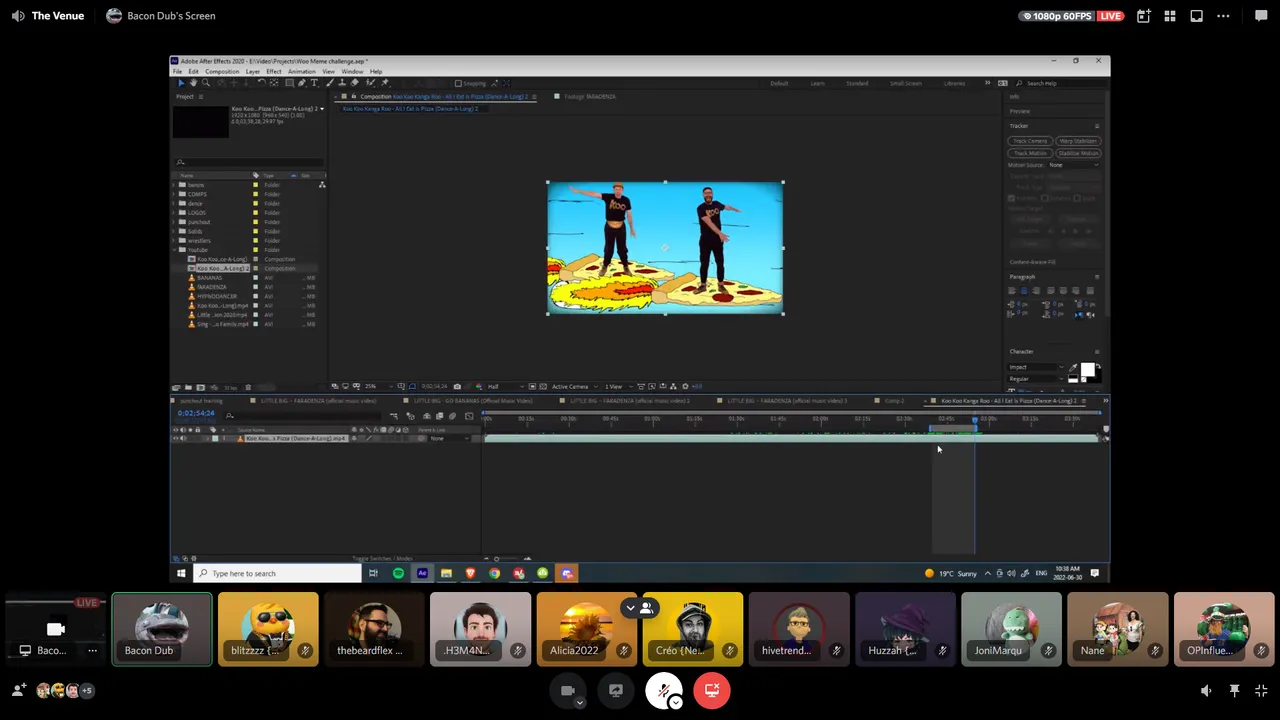The height and width of the screenshot is (720, 1280).
Task: Open the Paragraph panel menu icon
Action: [x=1097, y=277]
